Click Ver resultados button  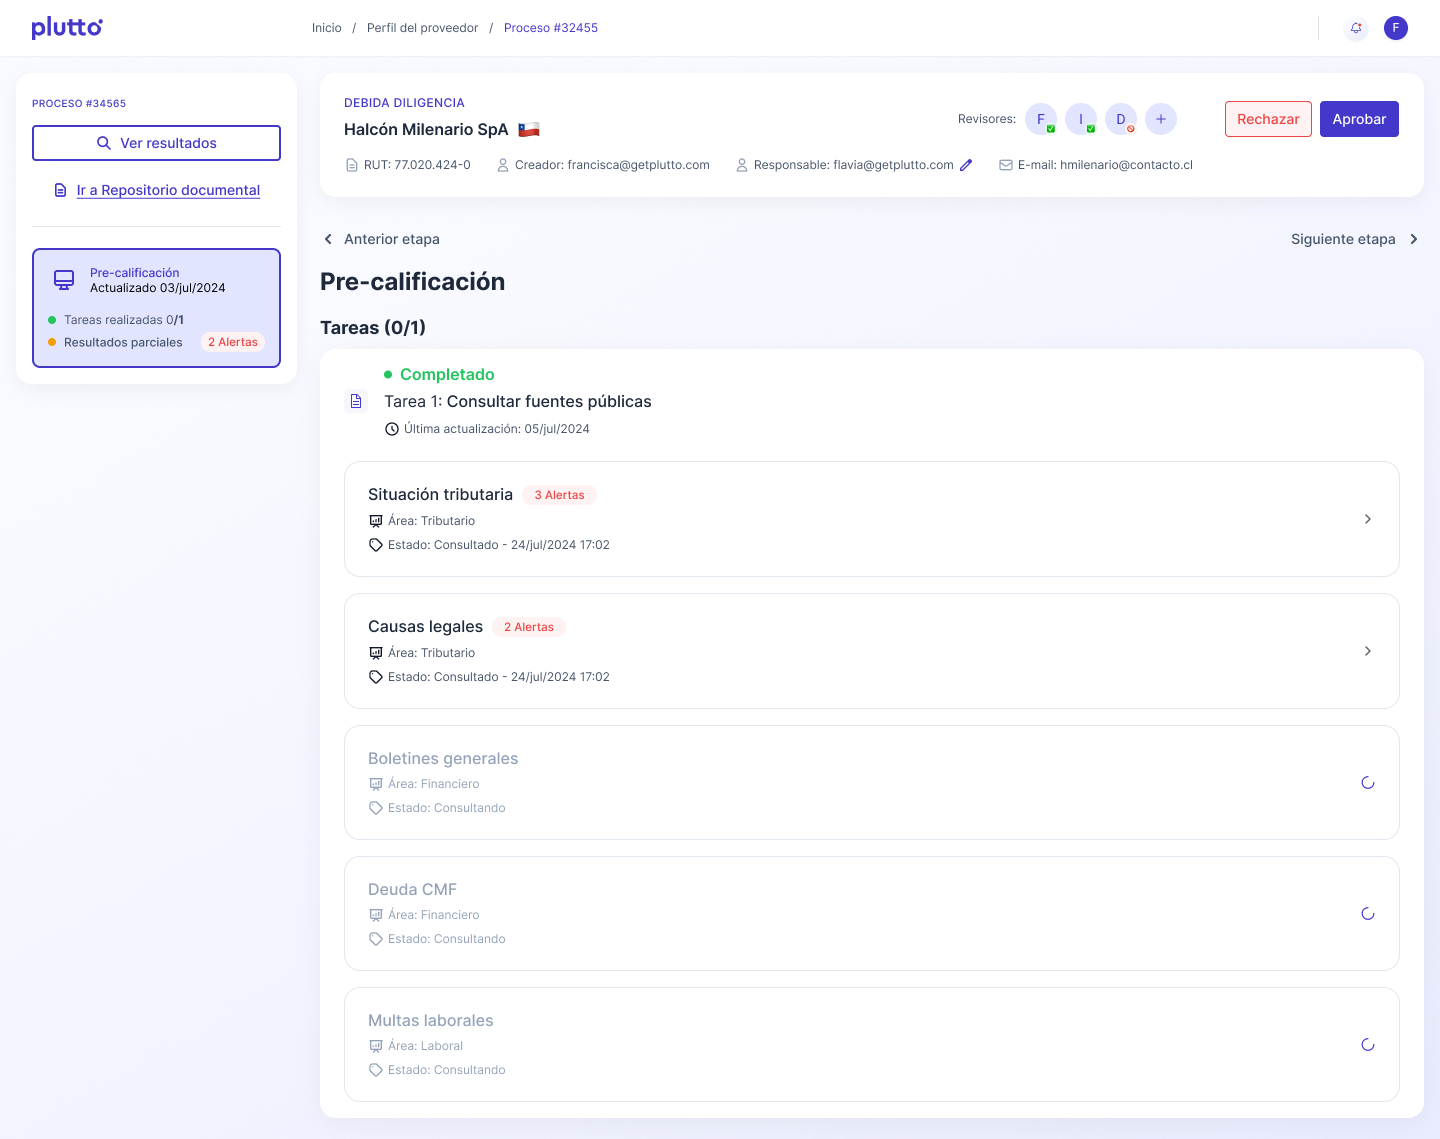pos(156,143)
